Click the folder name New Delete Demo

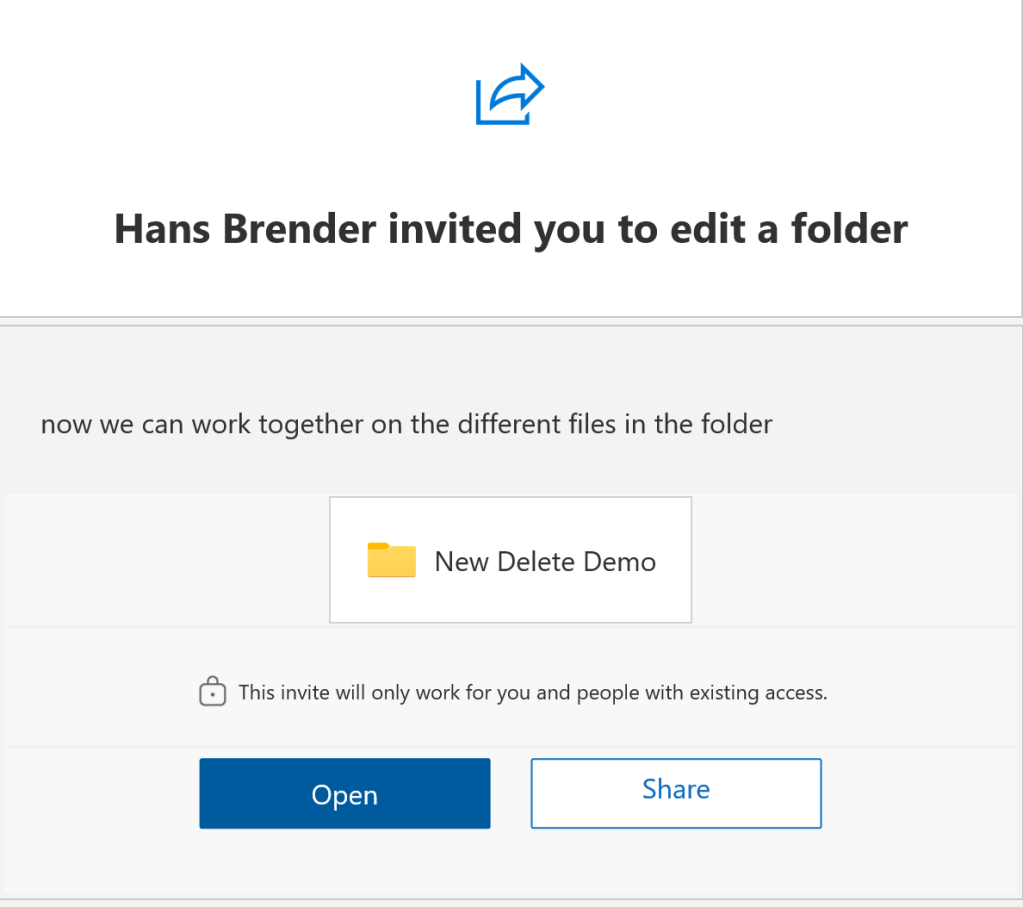544,561
